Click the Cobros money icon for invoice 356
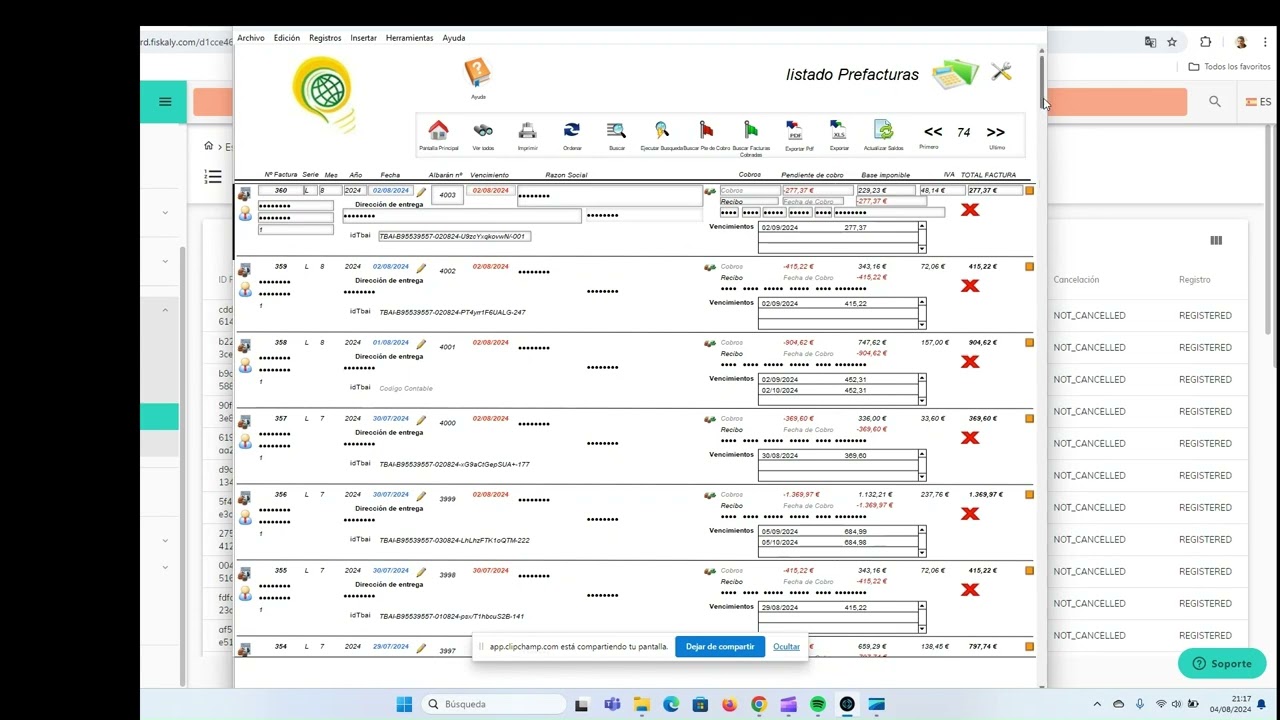Image resolution: width=1280 pixels, height=720 pixels. click(710, 495)
